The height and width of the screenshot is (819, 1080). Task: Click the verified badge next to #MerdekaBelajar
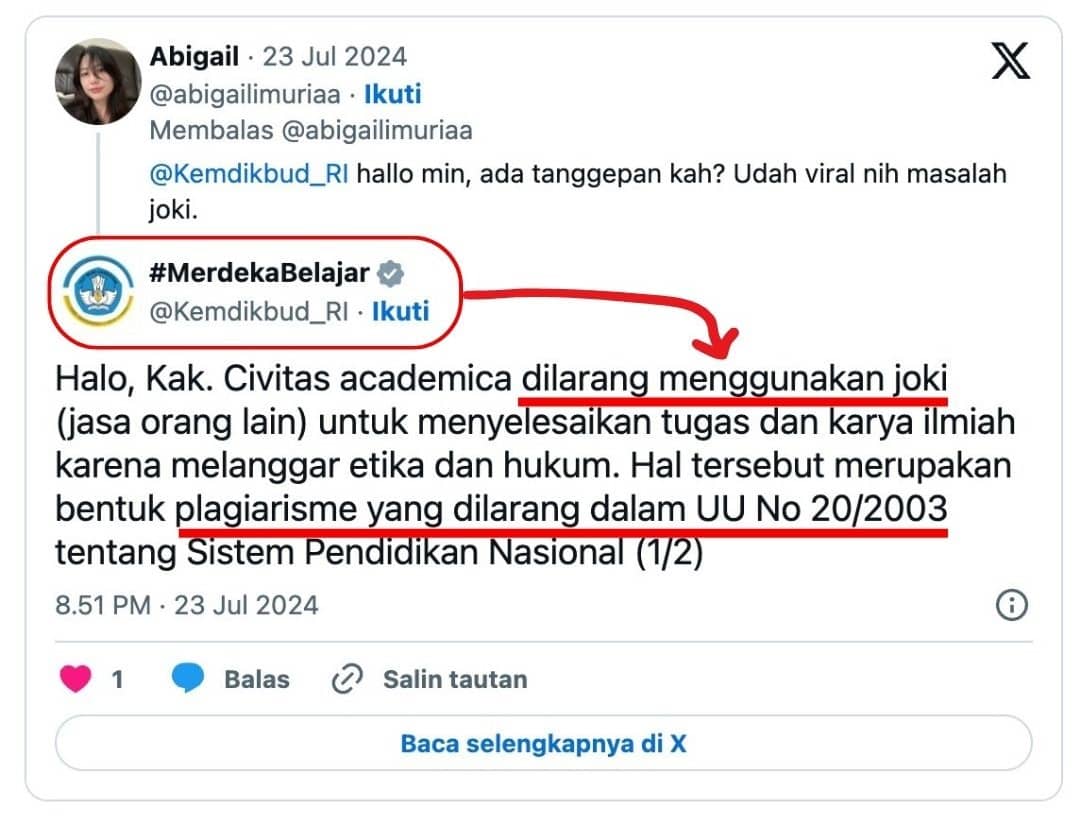[x=391, y=273]
